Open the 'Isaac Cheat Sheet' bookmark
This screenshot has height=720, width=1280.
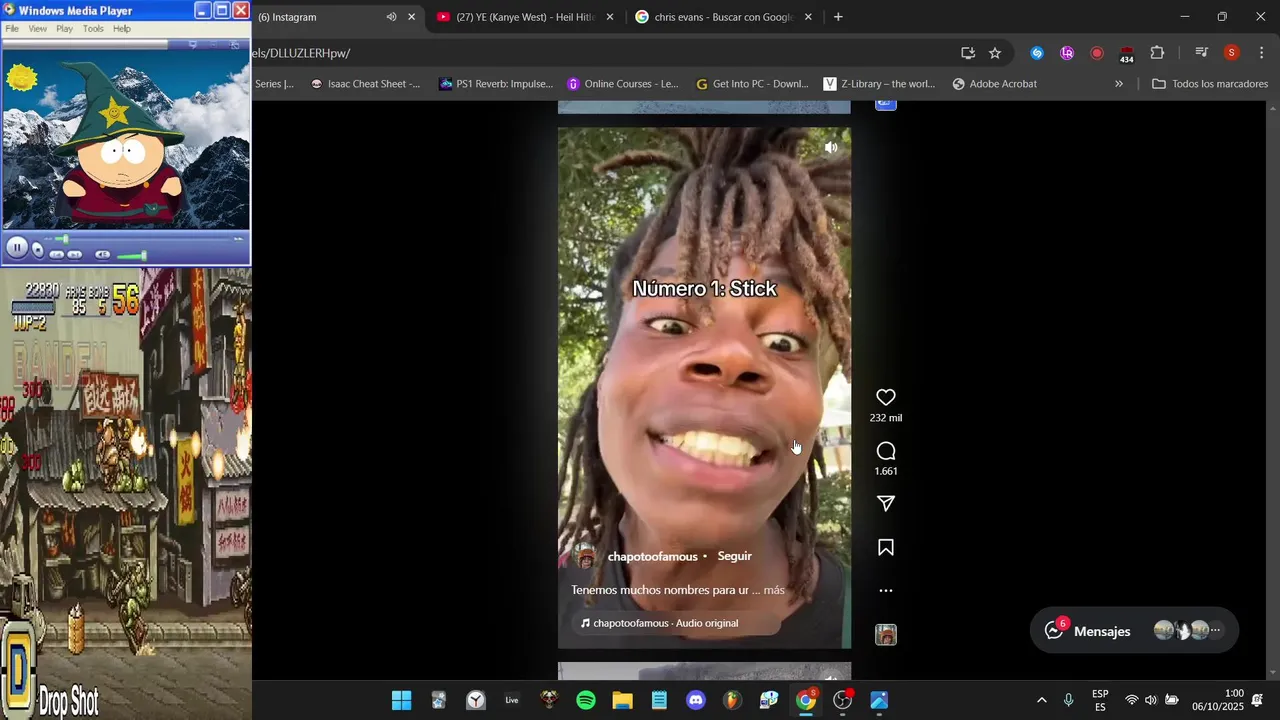click(x=366, y=84)
